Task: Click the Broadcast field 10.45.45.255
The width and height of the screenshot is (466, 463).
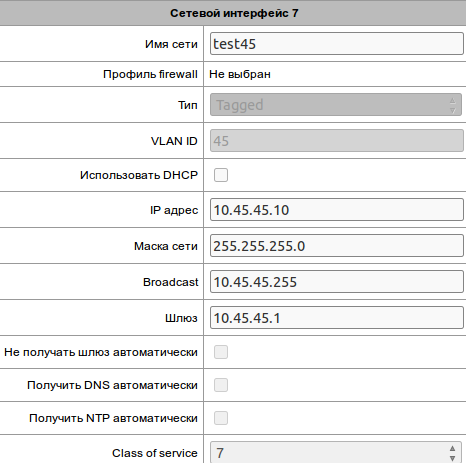Action: point(337,282)
